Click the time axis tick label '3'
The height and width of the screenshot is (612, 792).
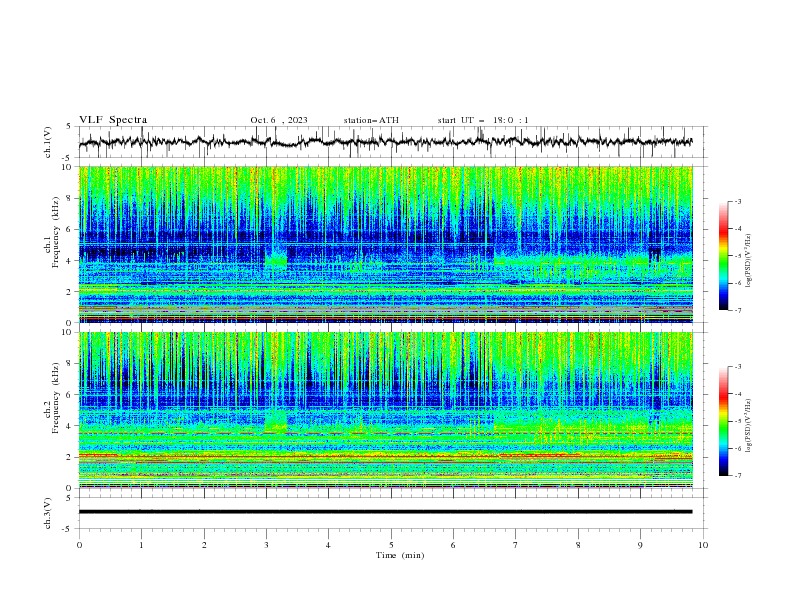tap(266, 545)
